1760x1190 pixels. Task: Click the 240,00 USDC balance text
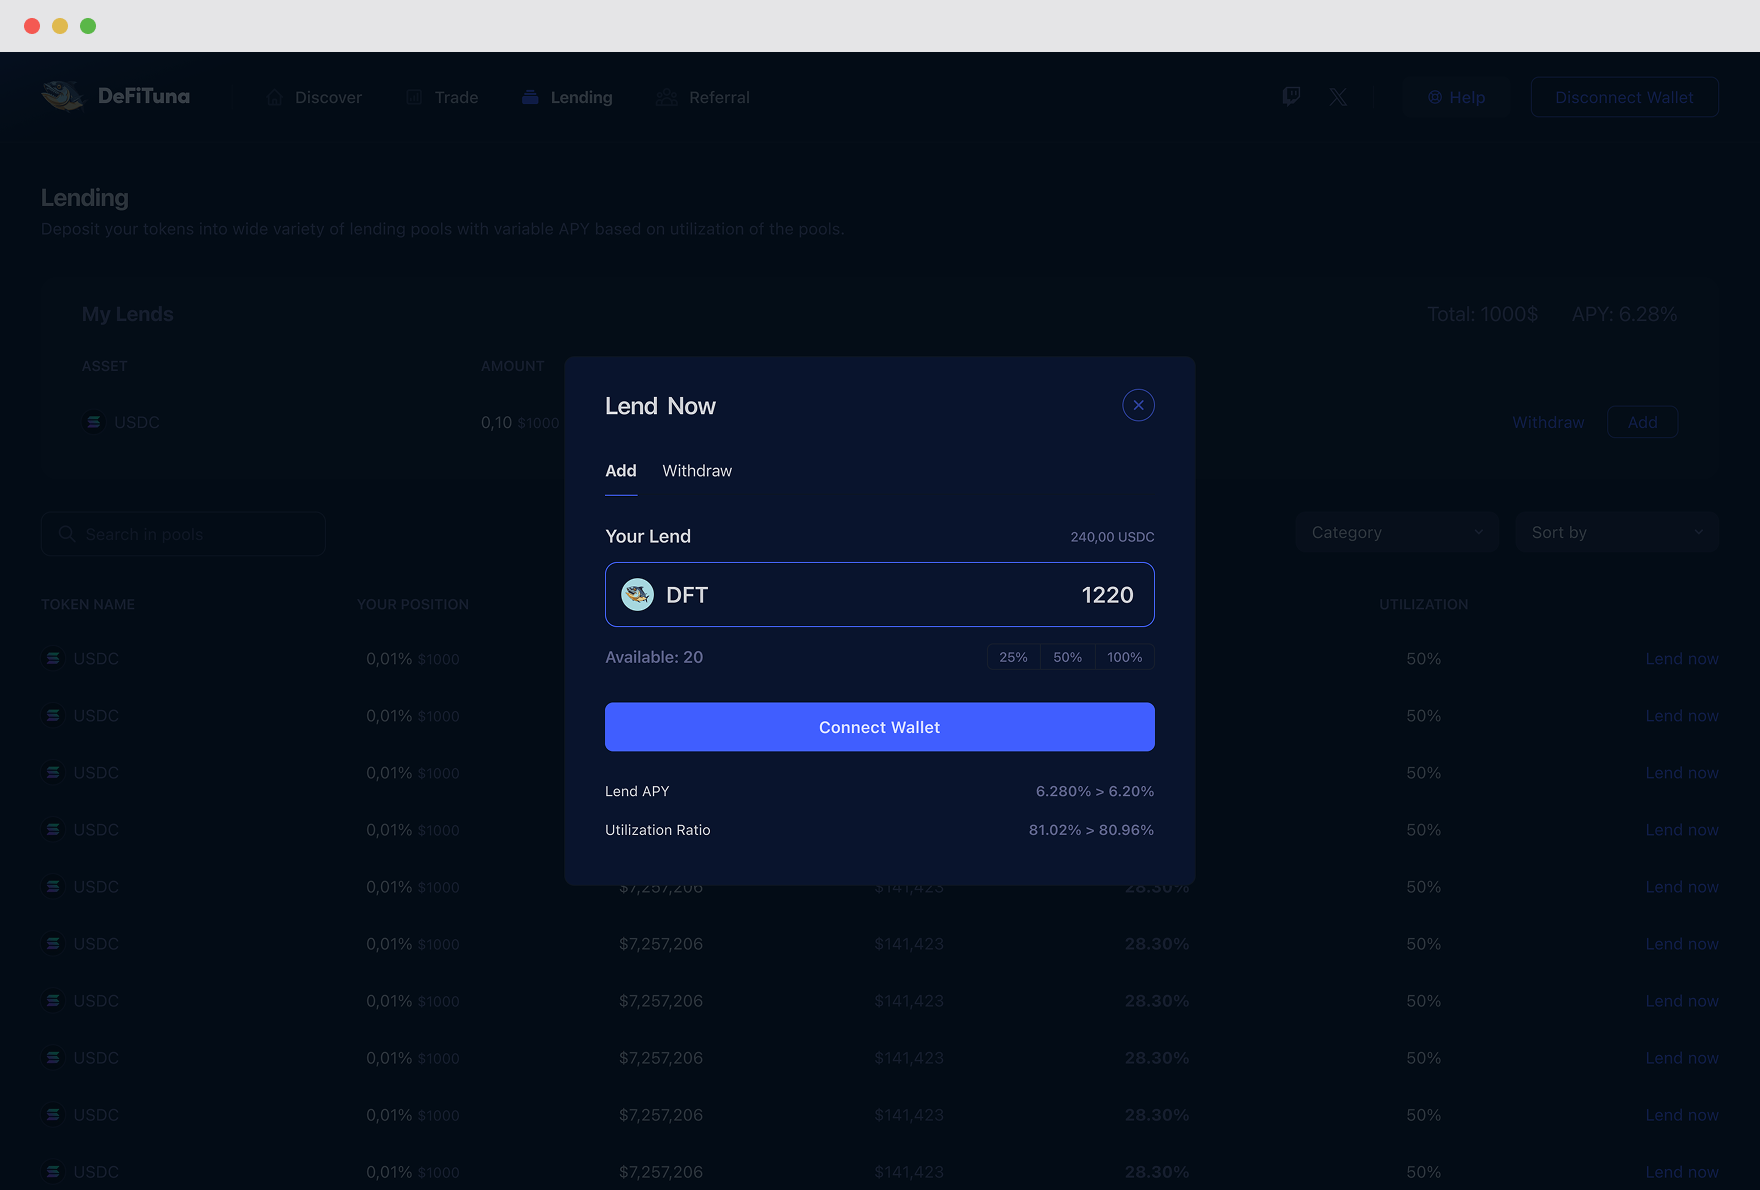[x=1112, y=537]
